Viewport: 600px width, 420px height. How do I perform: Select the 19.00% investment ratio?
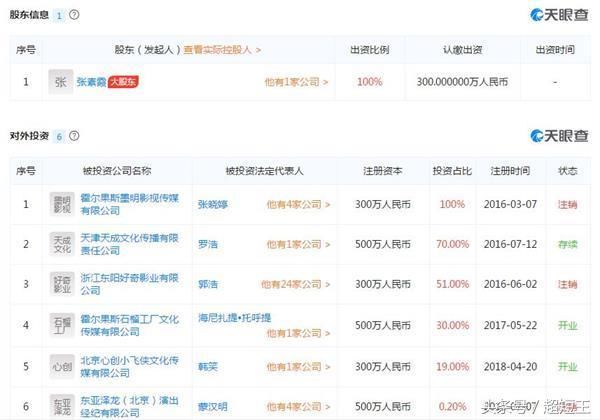452,366
